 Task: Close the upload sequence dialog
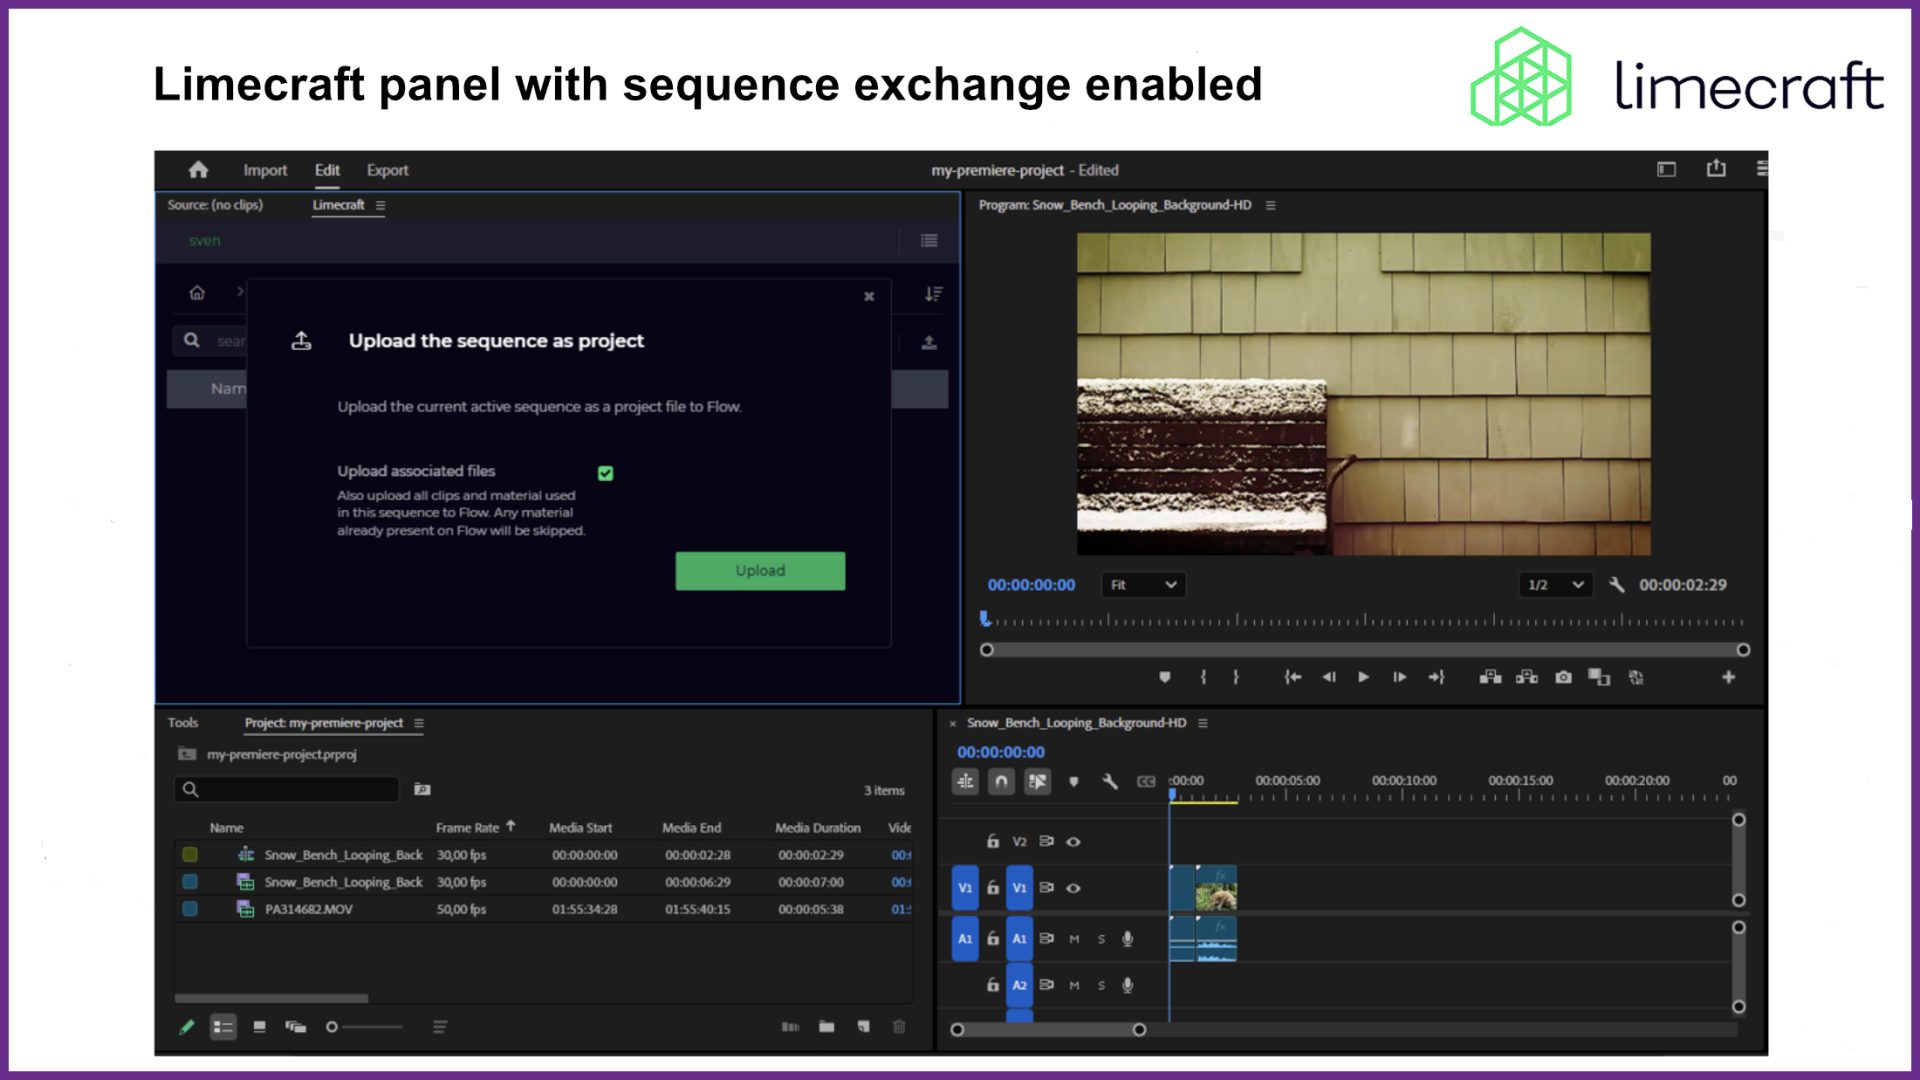pos(869,296)
